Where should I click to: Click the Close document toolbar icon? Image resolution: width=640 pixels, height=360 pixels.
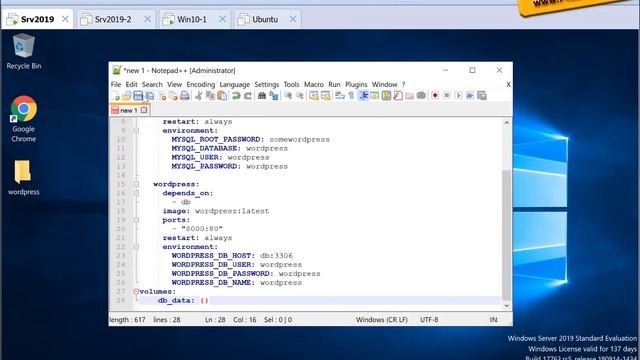click(162, 96)
